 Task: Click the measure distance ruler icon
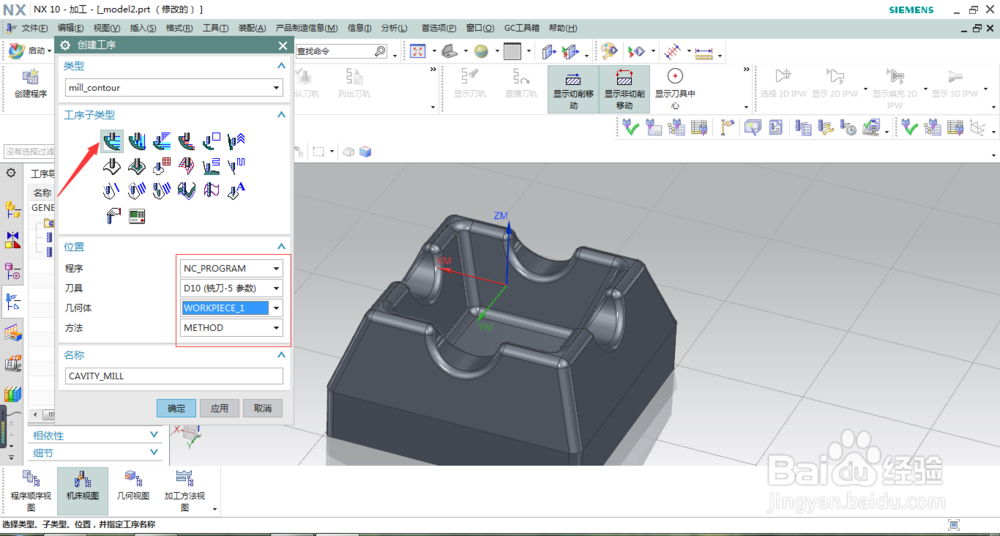point(704,51)
